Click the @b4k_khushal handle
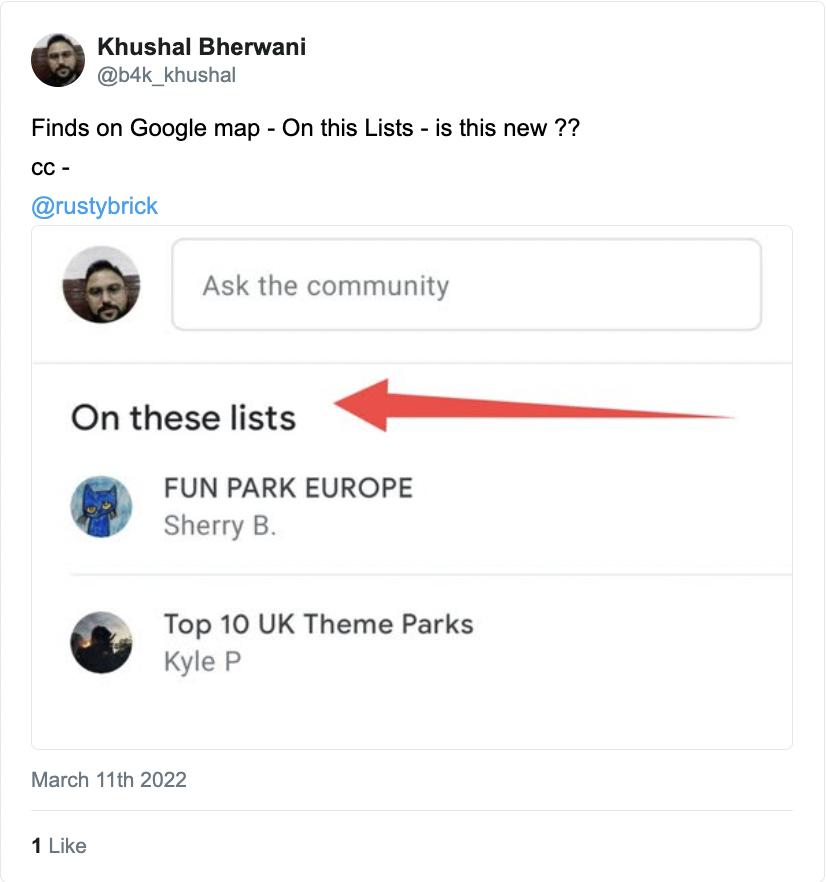Image resolution: width=826 pixels, height=882 pixels. (167, 75)
